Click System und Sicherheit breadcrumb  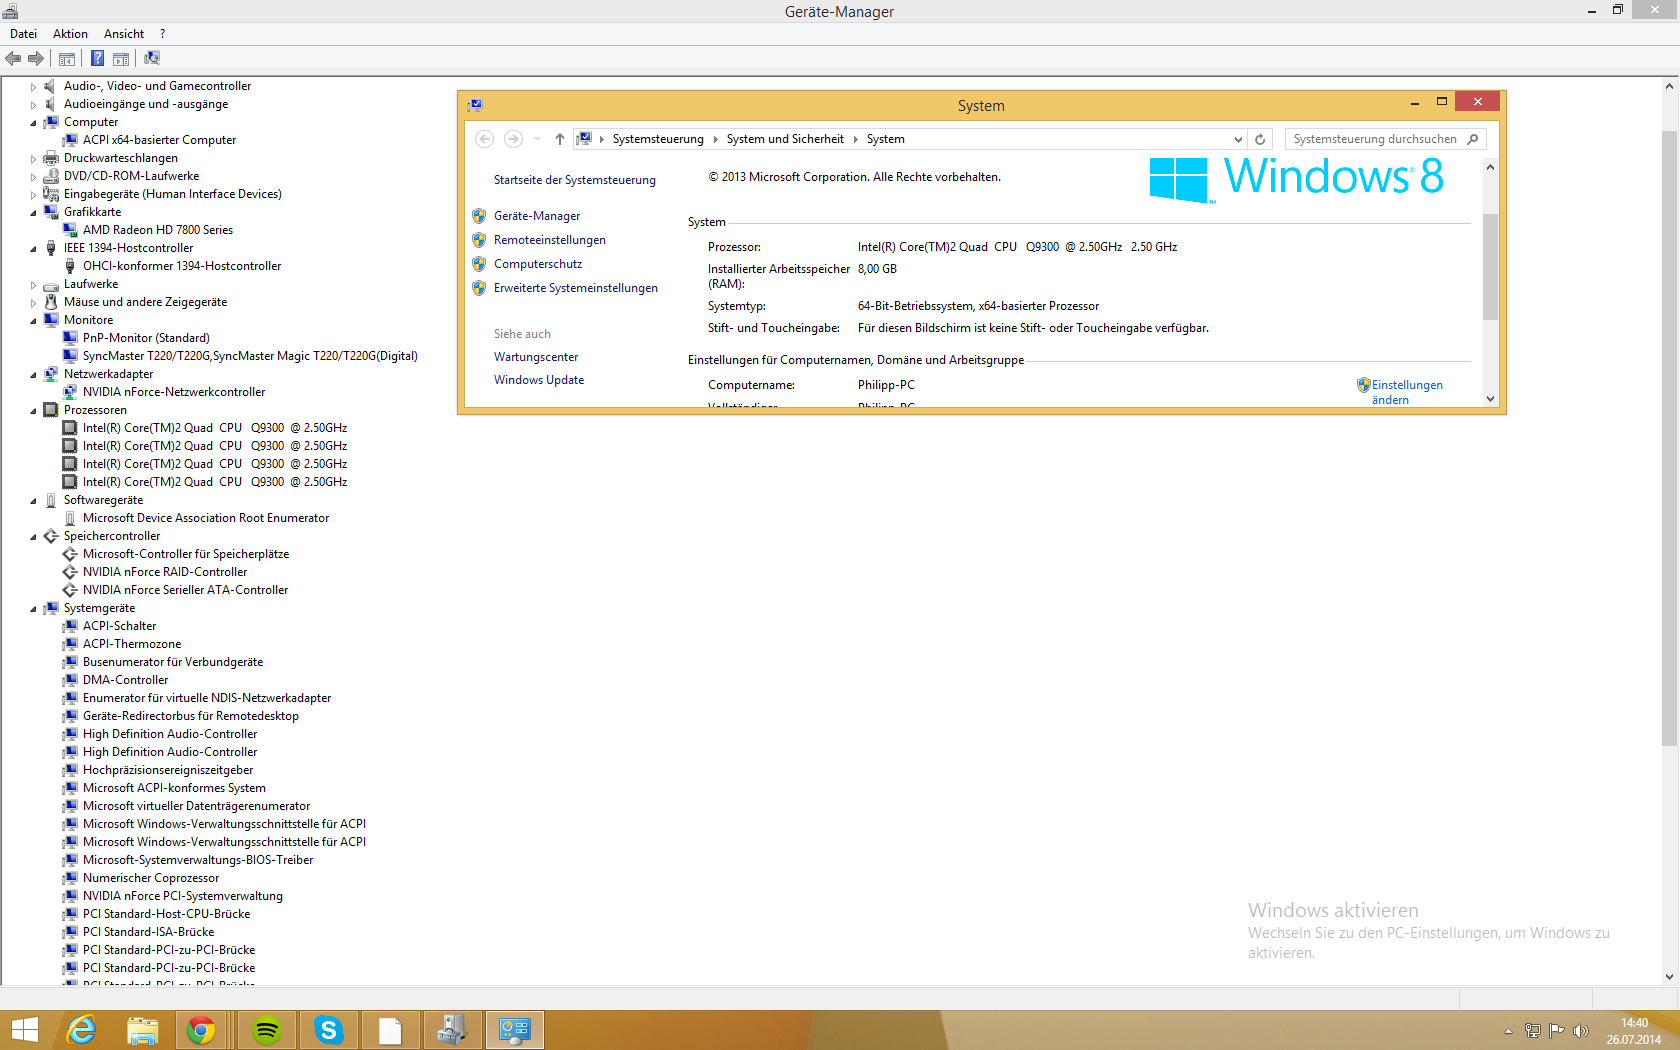(785, 139)
